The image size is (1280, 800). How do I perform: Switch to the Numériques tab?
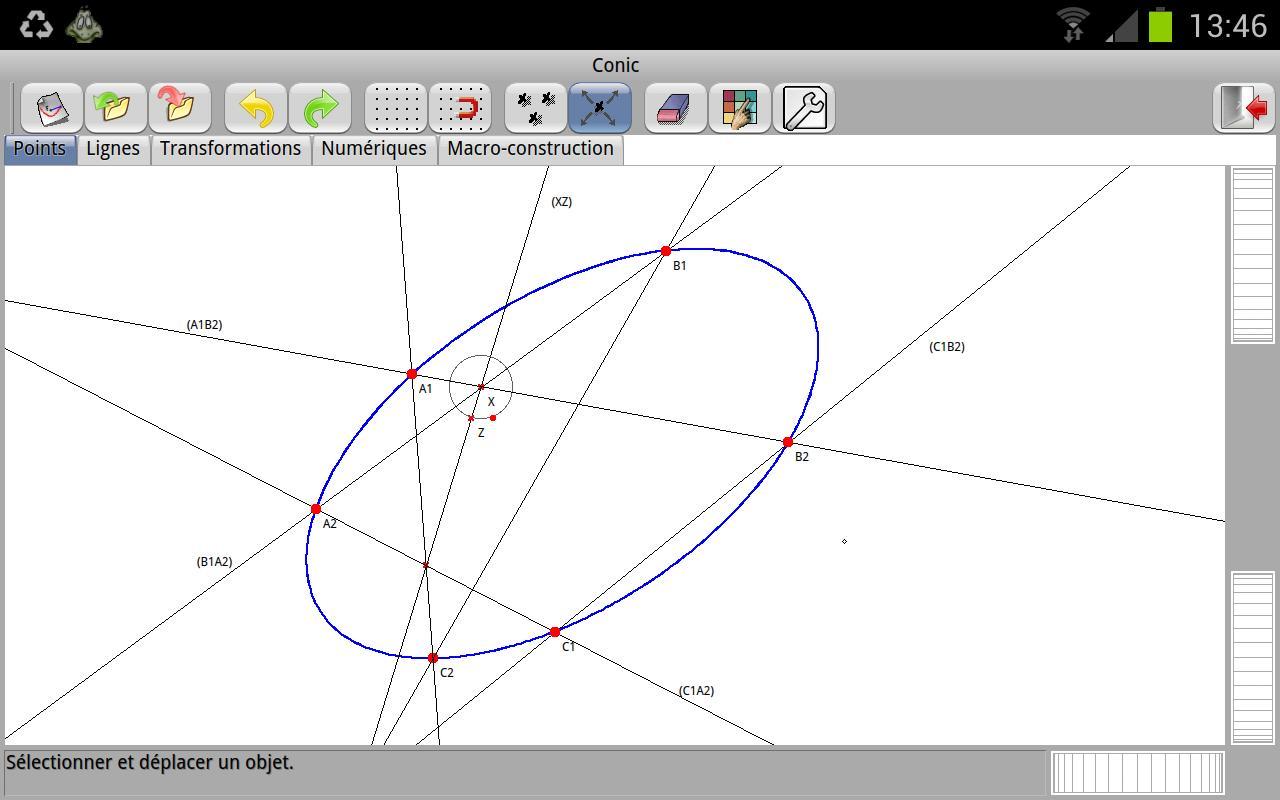(x=374, y=149)
